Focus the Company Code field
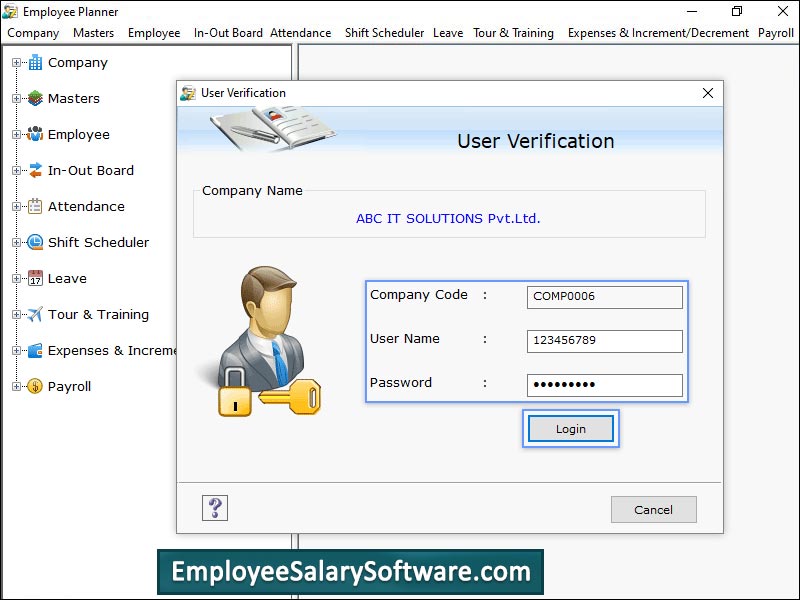 [604, 297]
